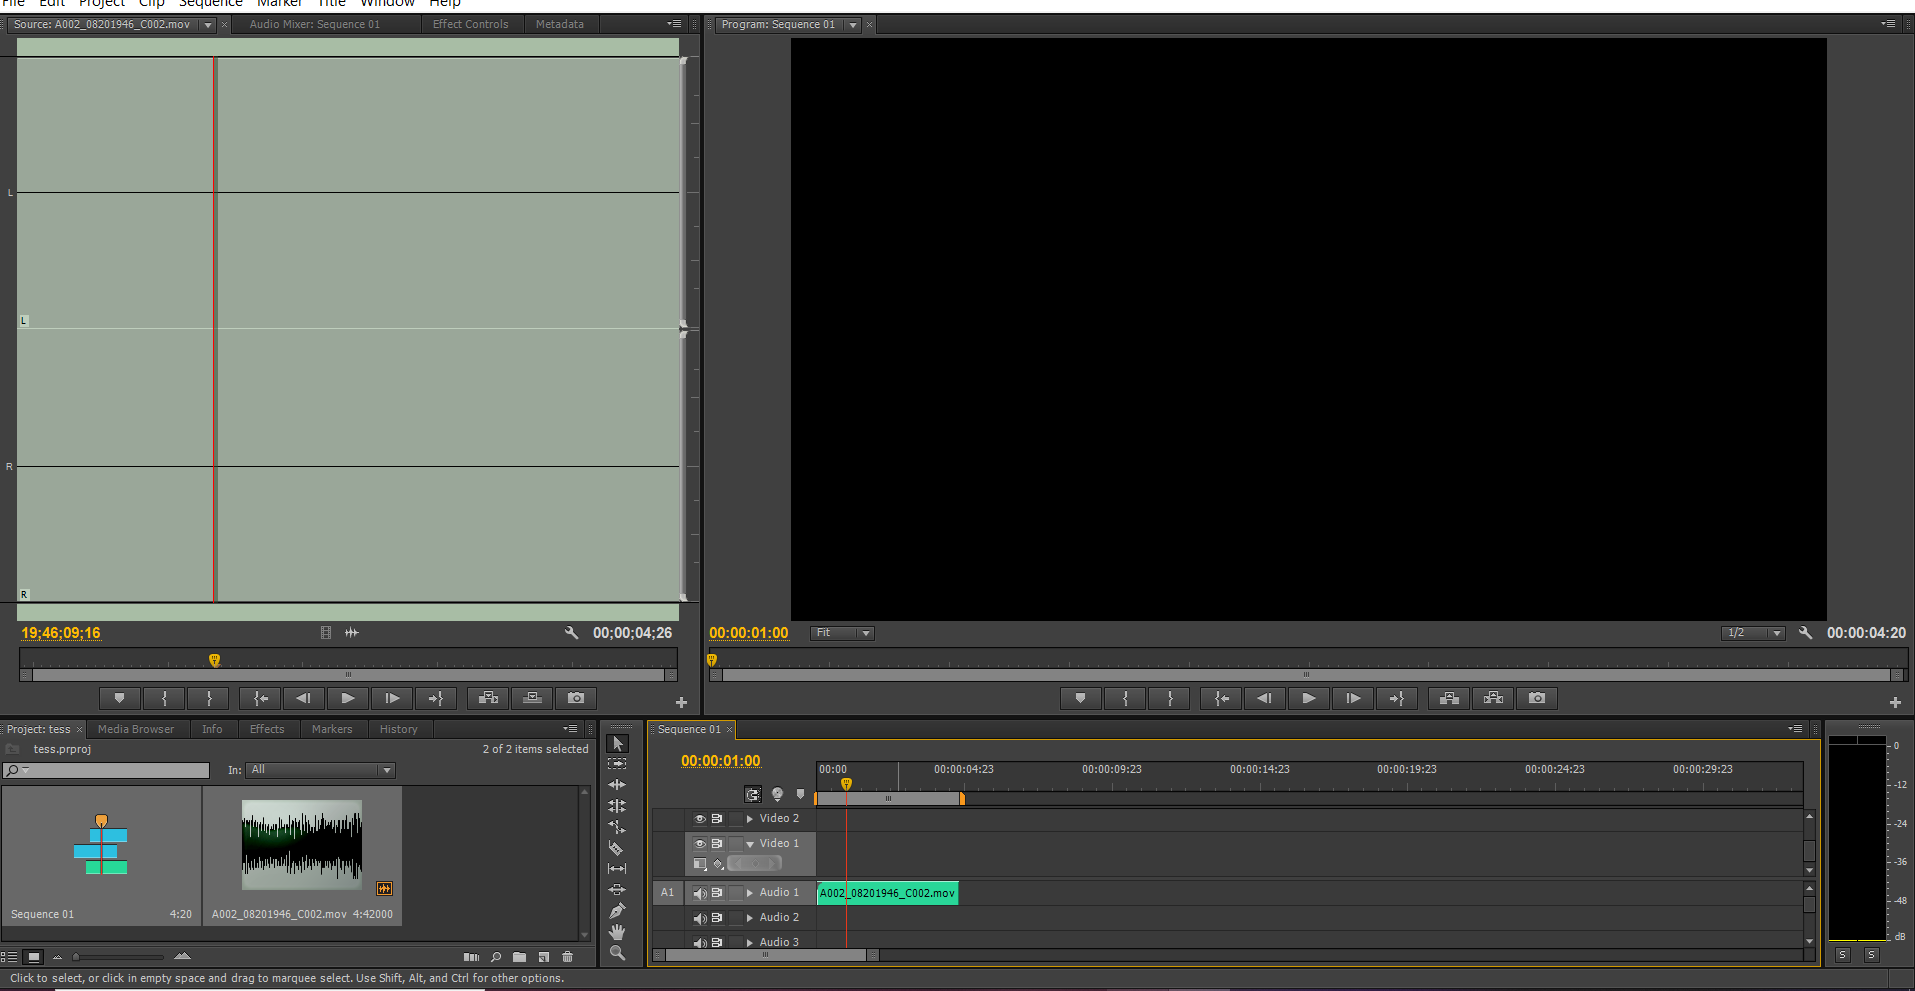Switch to Audio Mixer: Sequence 01 tab
The height and width of the screenshot is (991, 1915).
point(315,24)
